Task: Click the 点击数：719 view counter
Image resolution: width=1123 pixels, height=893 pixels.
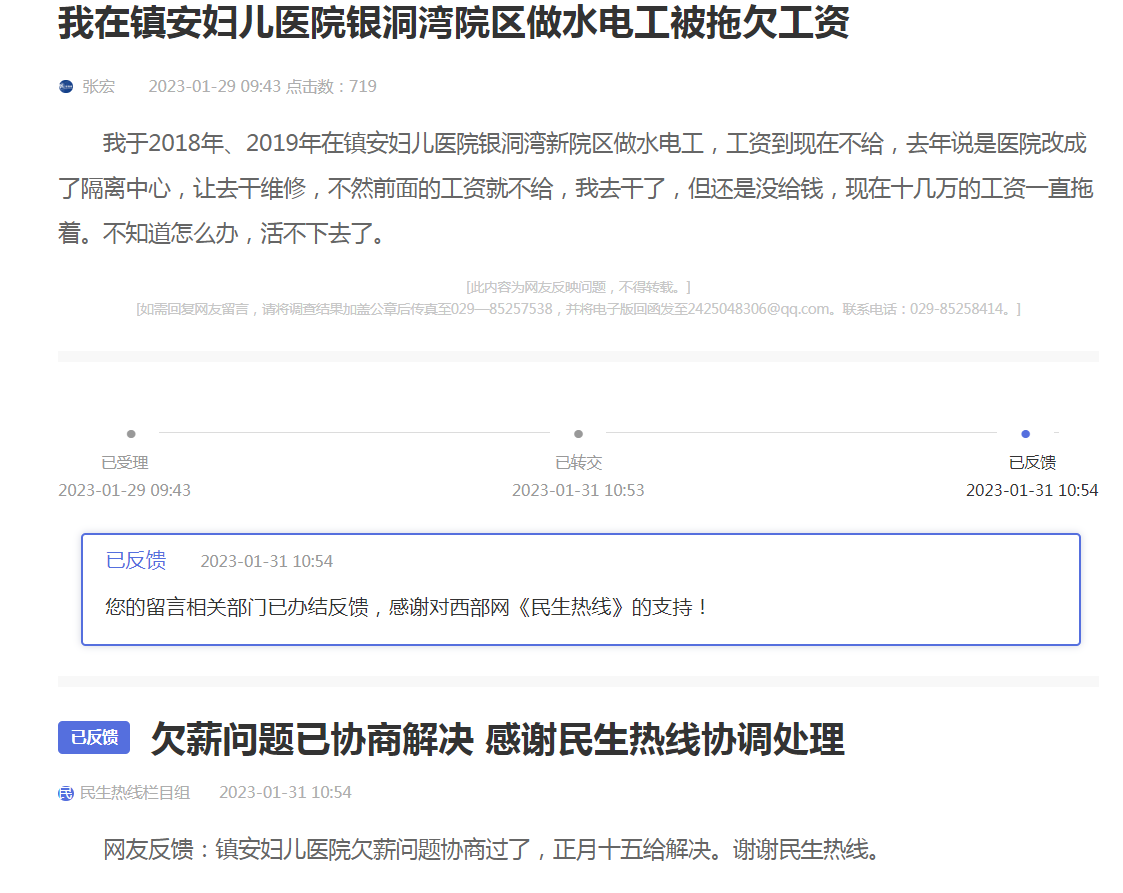Action: pos(331,87)
